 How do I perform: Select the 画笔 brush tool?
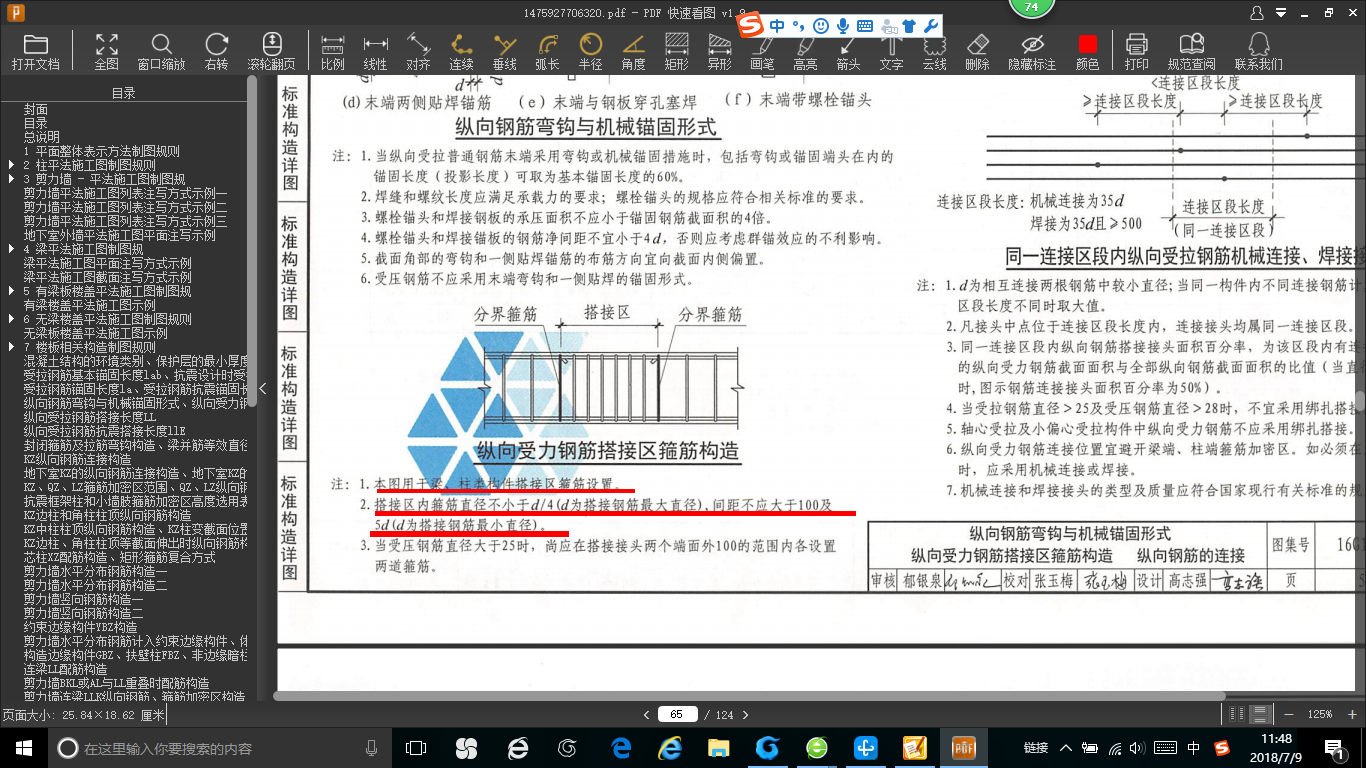point(762,51)
